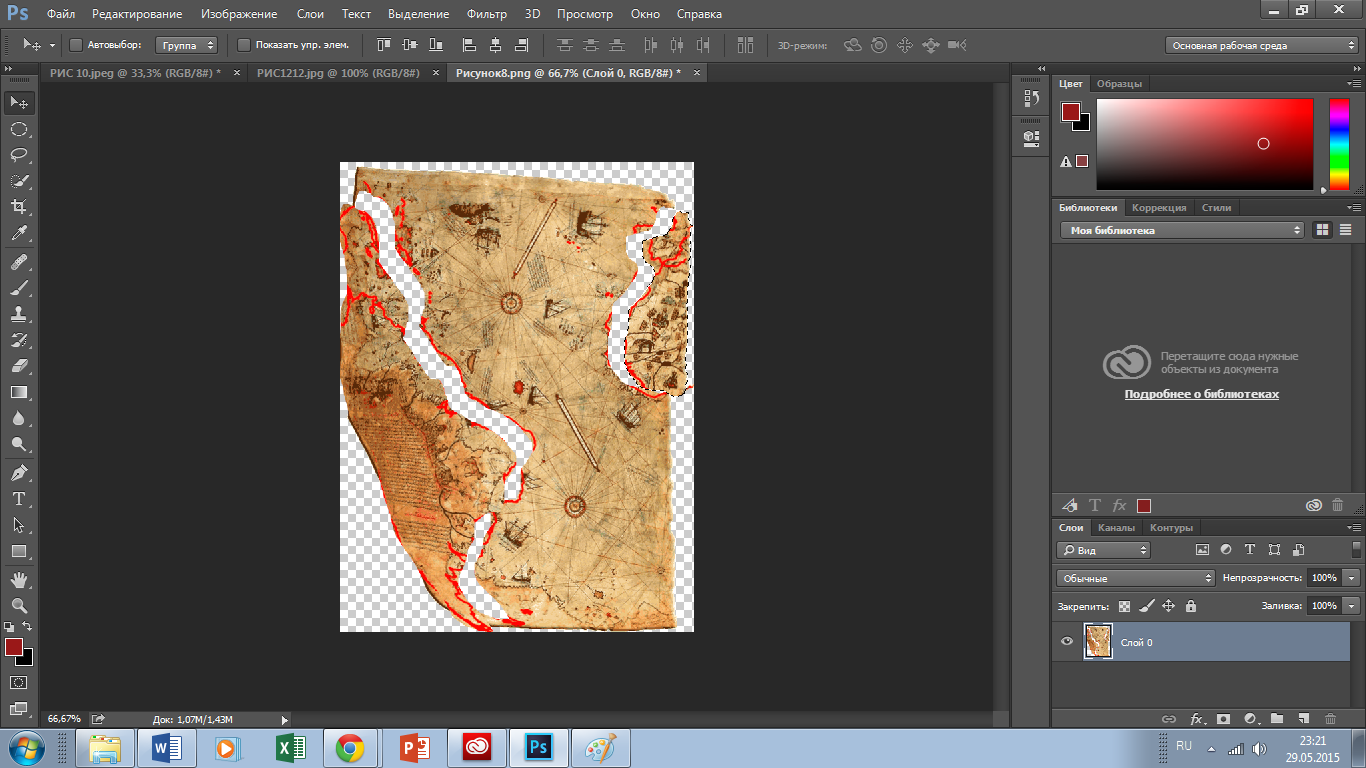The height and width of the screenshot is (768, 1366).
Task: Toggle the layer filter switch
Action: tap(1356, 549)
